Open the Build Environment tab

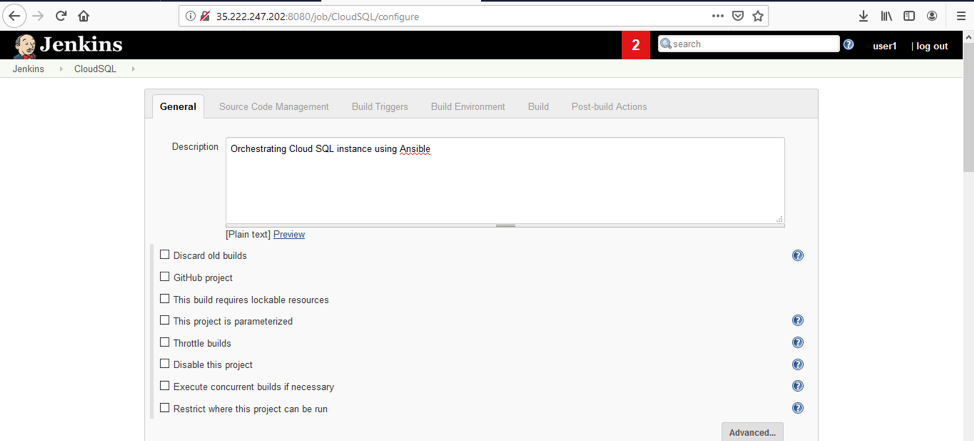pyautogui.click(x=468, y=107)
